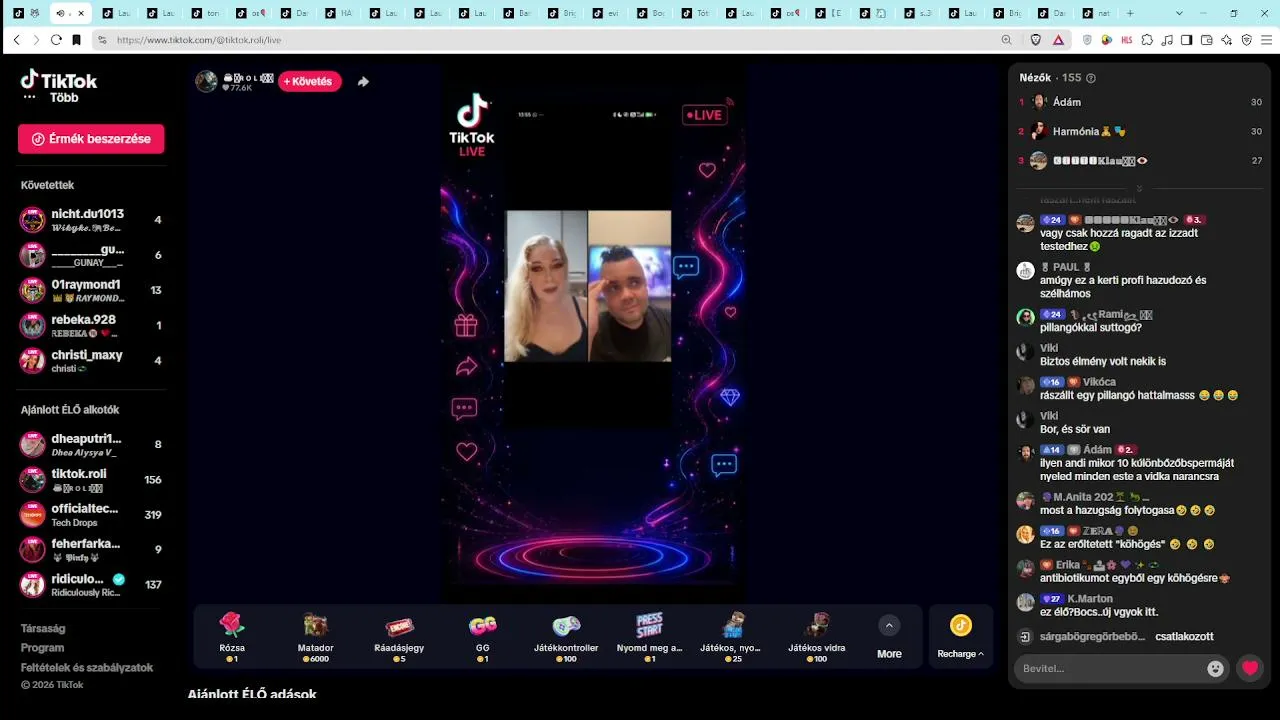Click the zoom magnifier icon in address bar

pos(1006,40)
